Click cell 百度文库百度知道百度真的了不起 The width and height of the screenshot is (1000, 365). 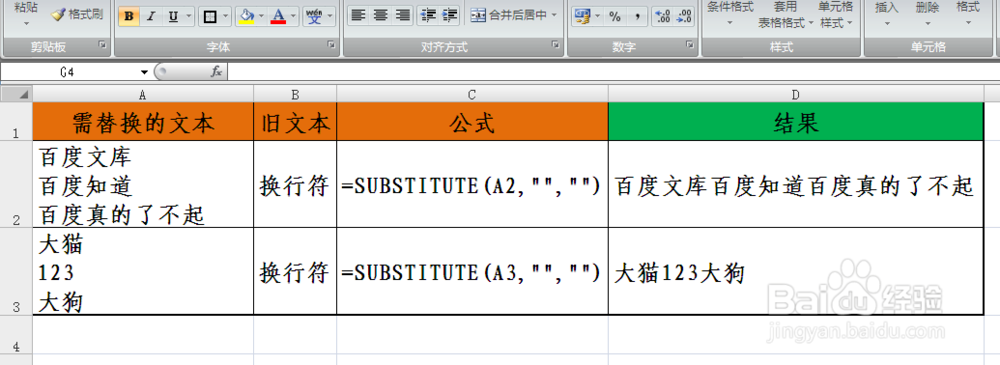[796, 184]
